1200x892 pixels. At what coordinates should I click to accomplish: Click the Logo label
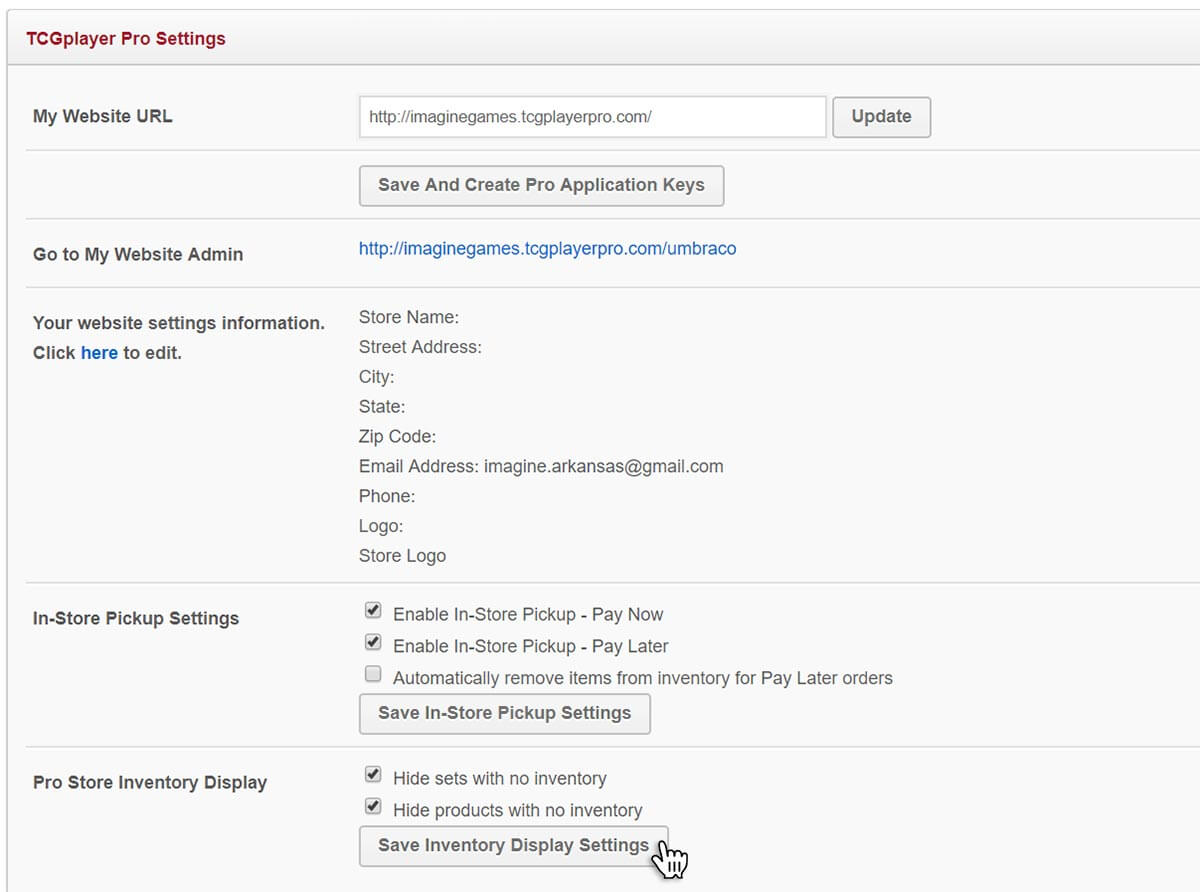pyautogui.click(x=381, y=527)
